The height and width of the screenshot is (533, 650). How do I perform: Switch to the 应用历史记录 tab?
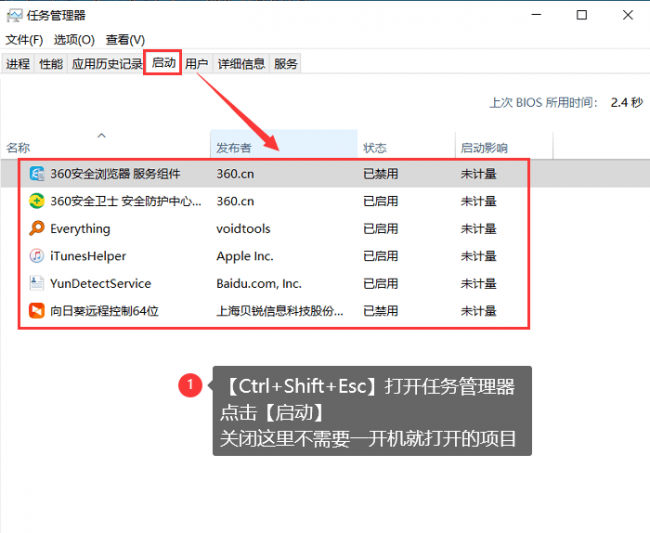coord(107,64)
